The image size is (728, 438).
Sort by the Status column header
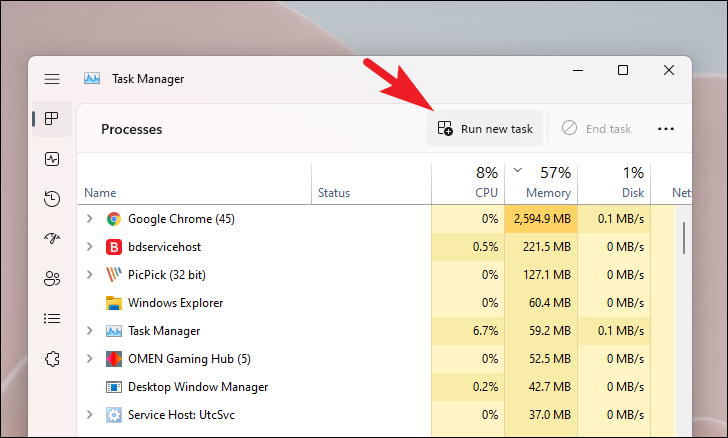(371, 184)
